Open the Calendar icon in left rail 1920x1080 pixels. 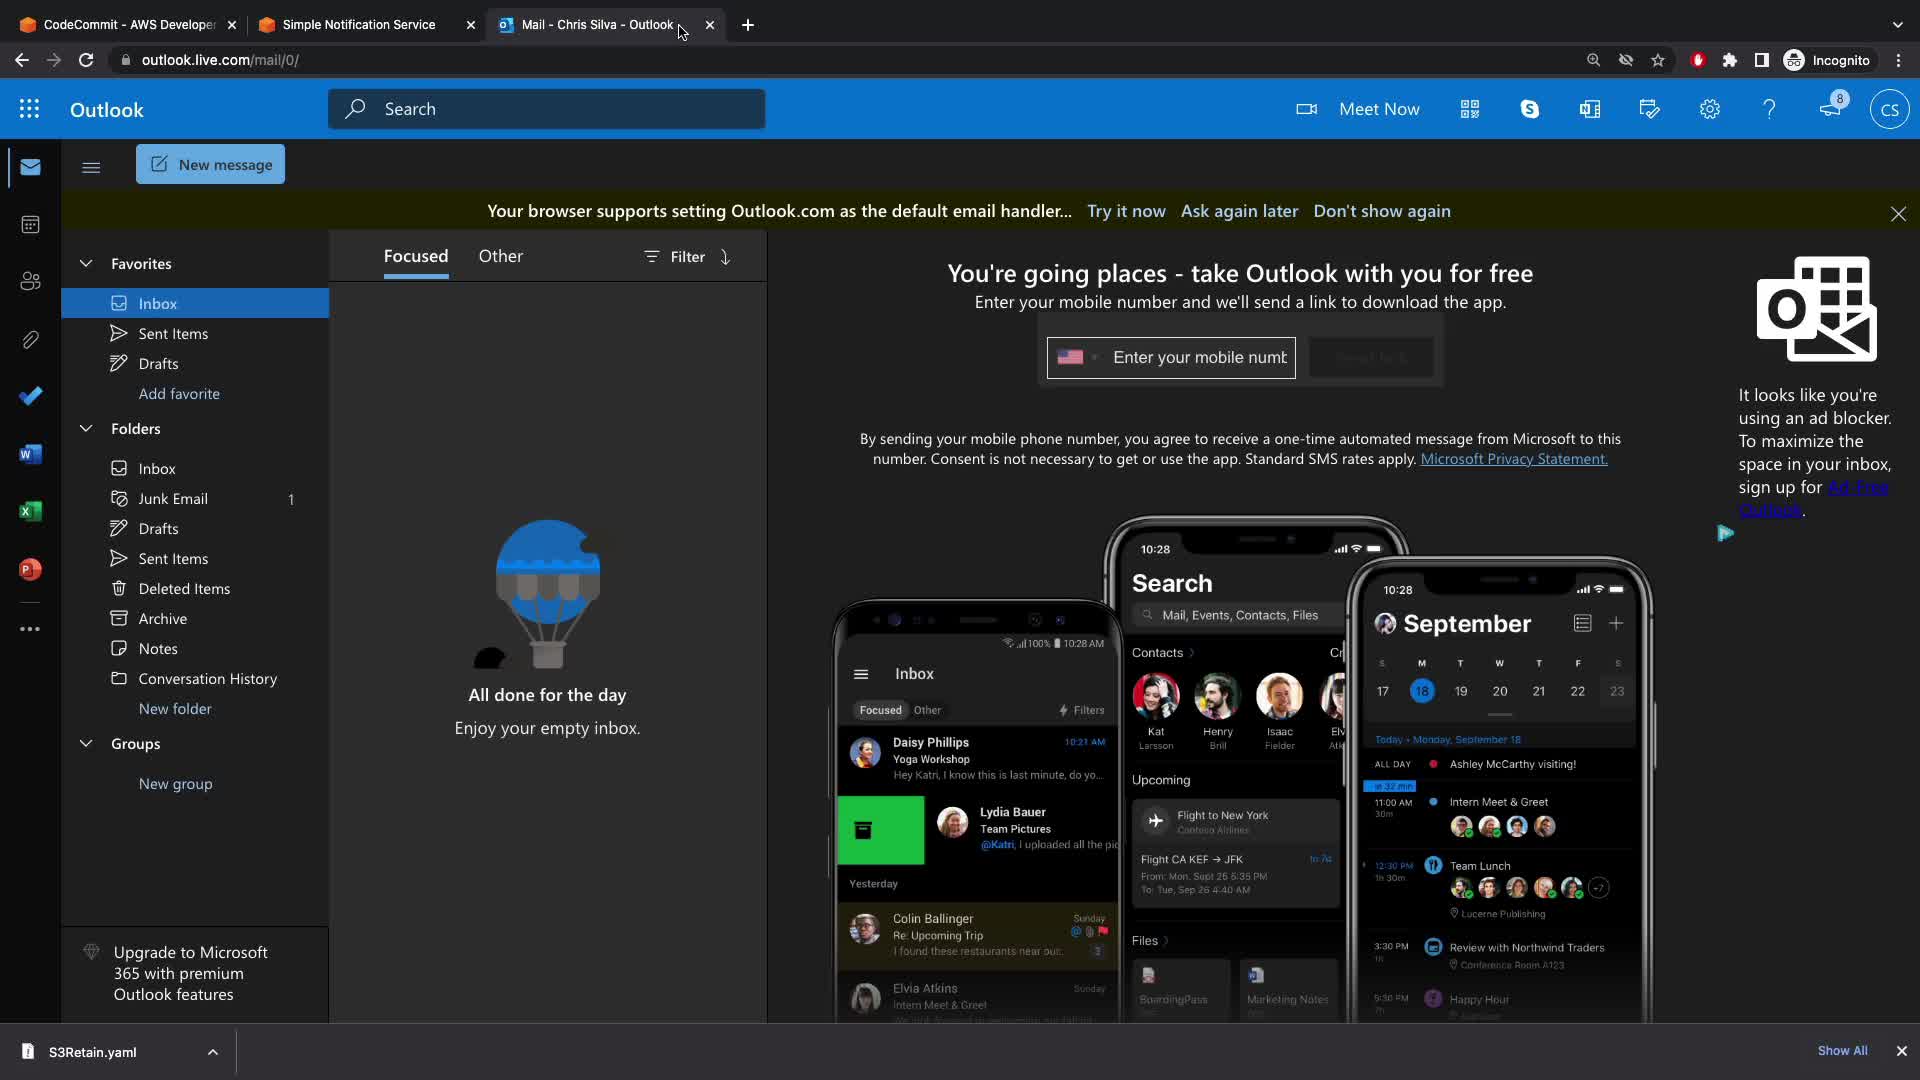[x=30, y=224]
